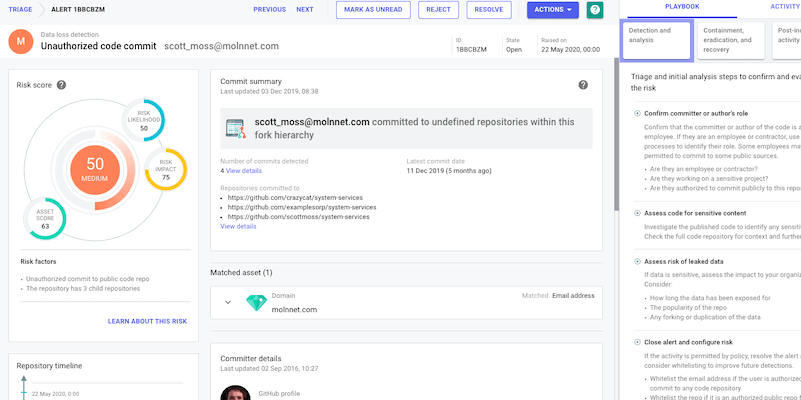This screenshot has width=801, height=400.
Task: Open Learn about this risk link
Action: tap(147, 321)
